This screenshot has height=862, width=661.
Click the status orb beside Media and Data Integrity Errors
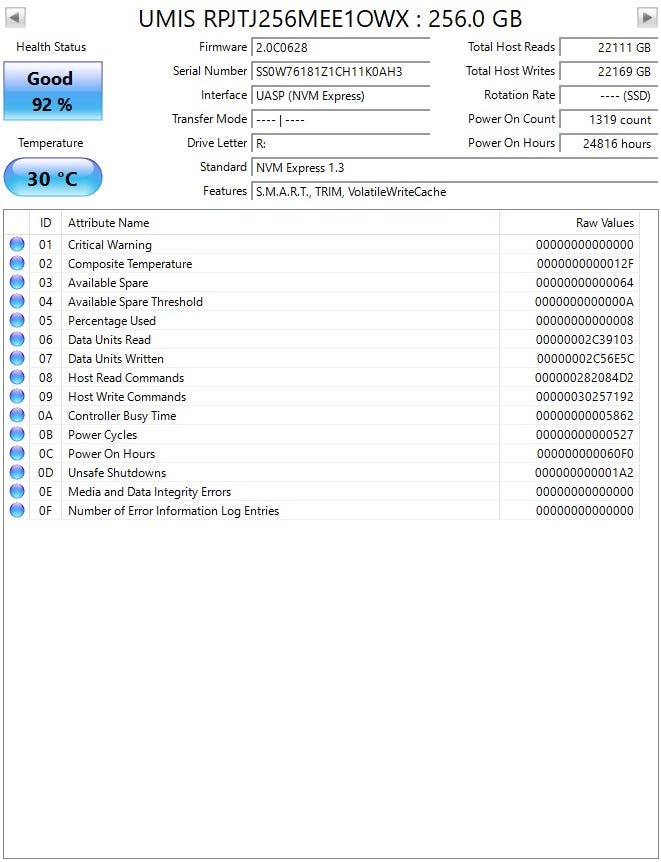pos(17,492)
